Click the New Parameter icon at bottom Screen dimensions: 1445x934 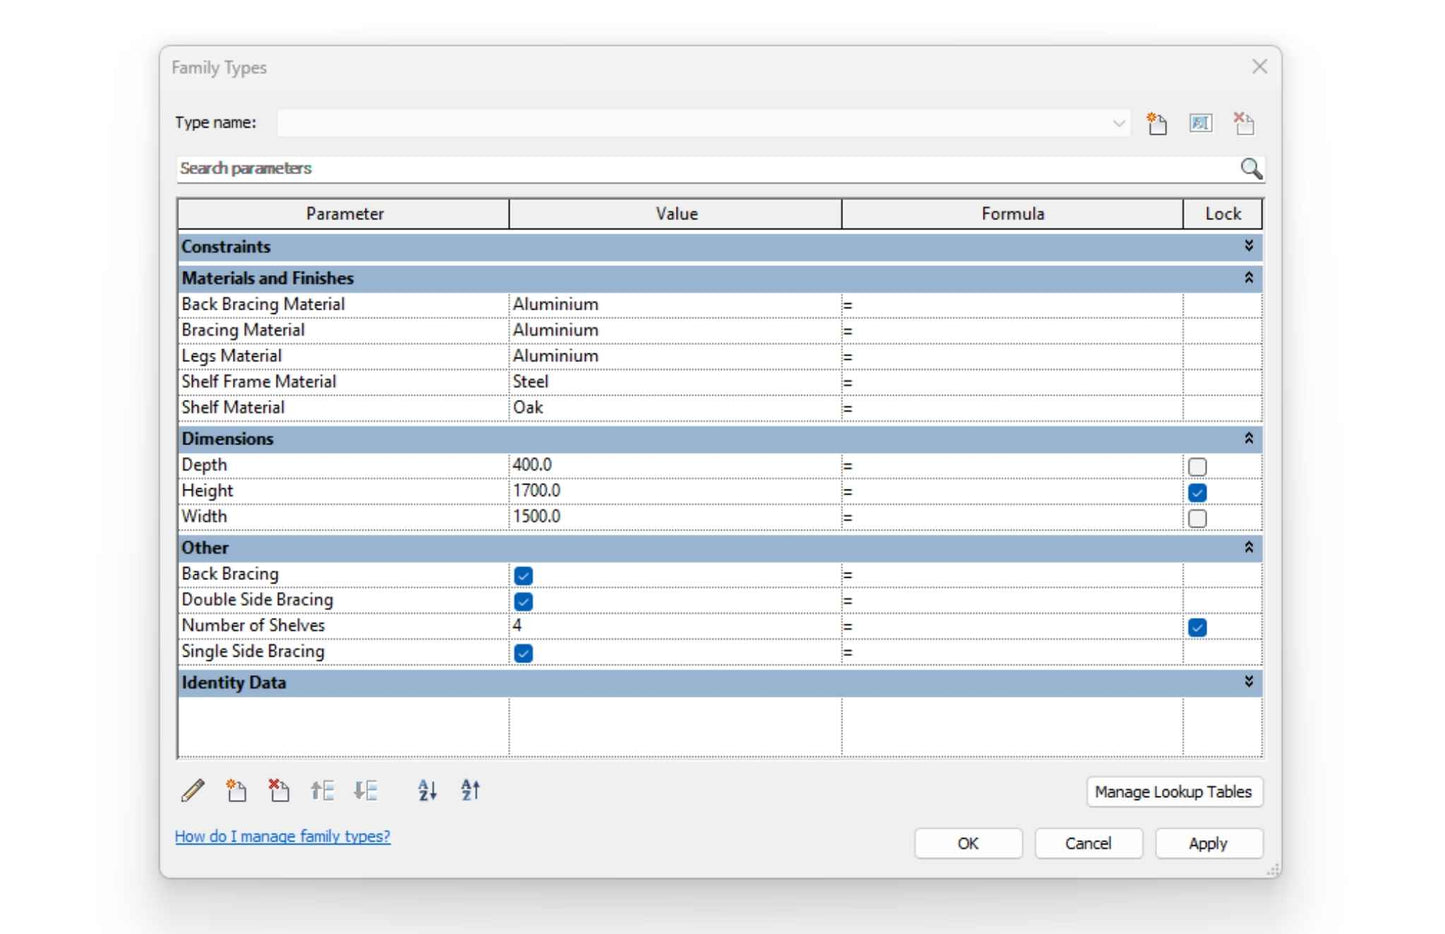coord(236,791)
